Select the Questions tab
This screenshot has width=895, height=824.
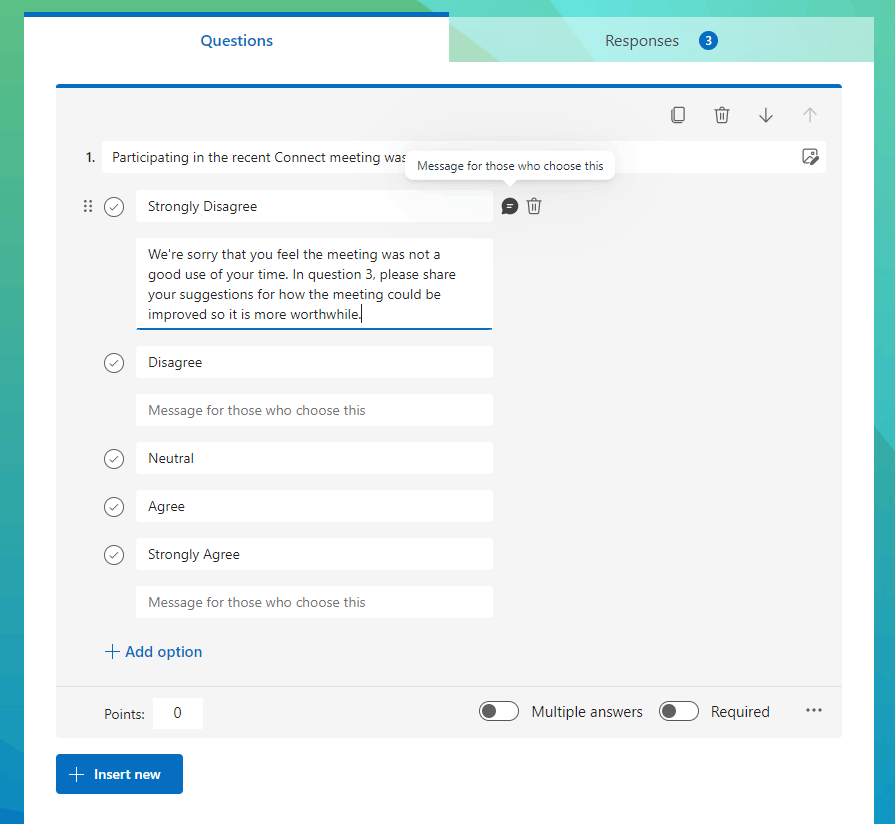[x=236, y=41]
